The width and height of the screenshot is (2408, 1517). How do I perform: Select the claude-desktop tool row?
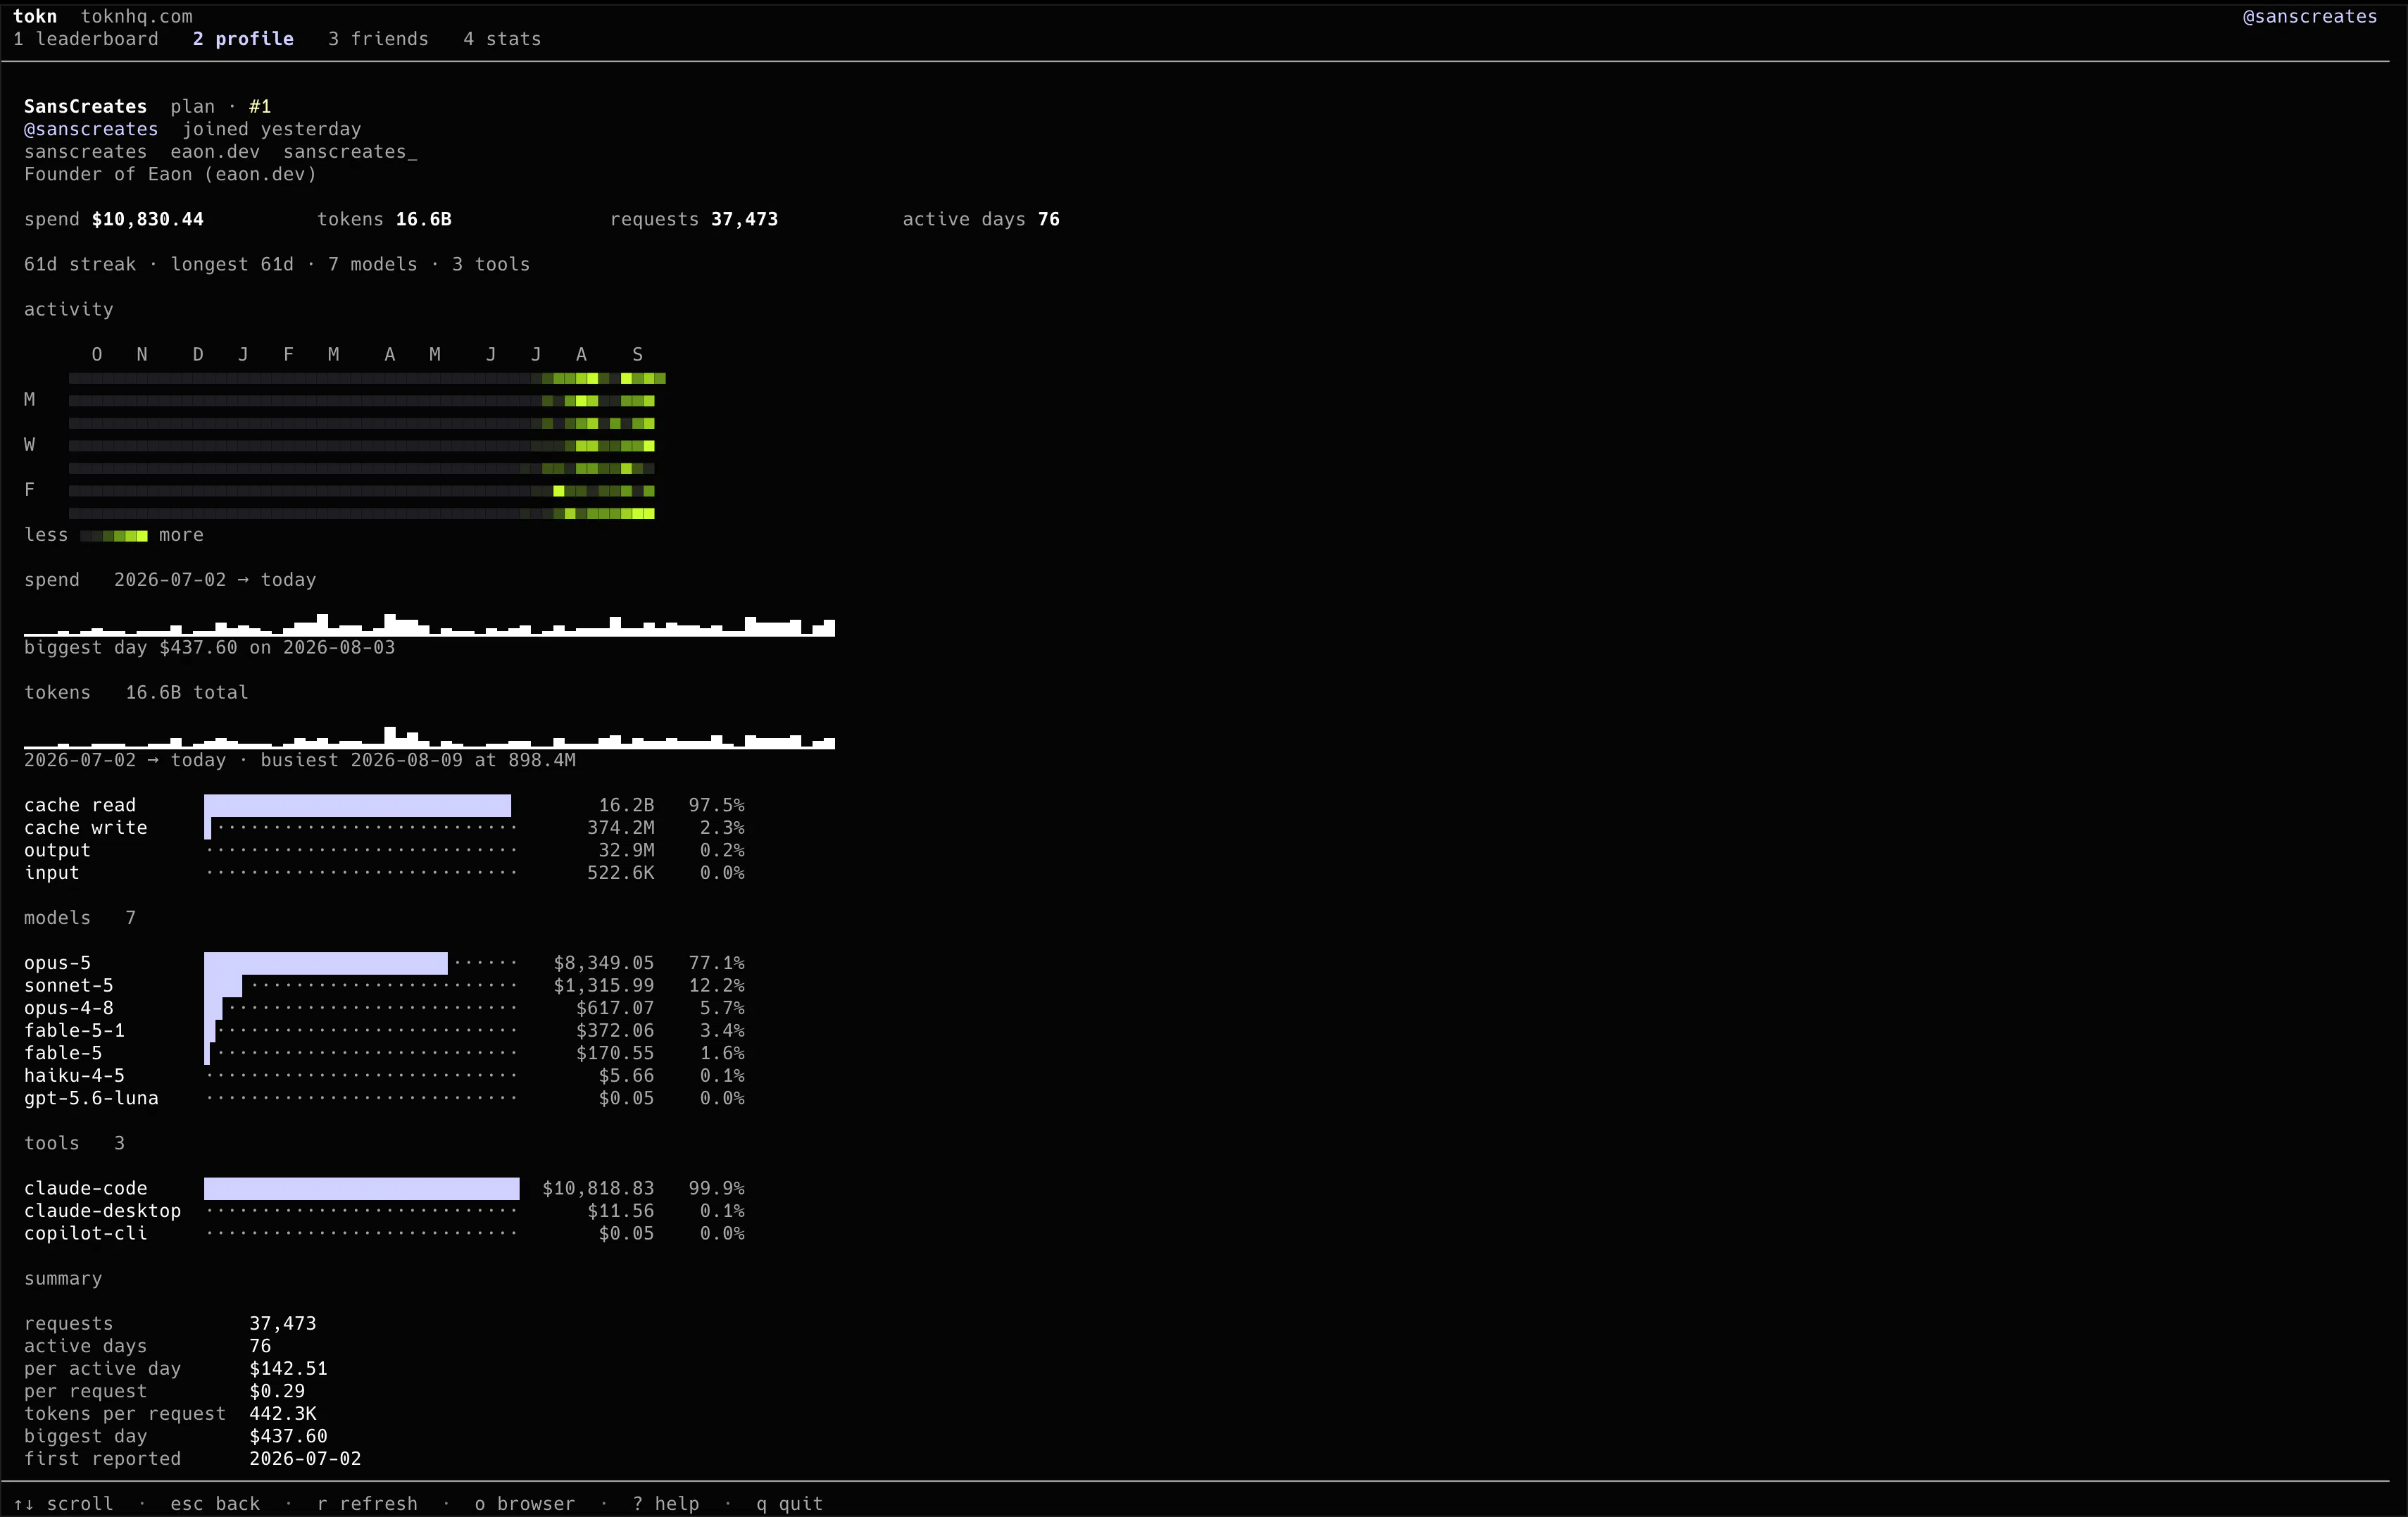(x=384, y=1211)
